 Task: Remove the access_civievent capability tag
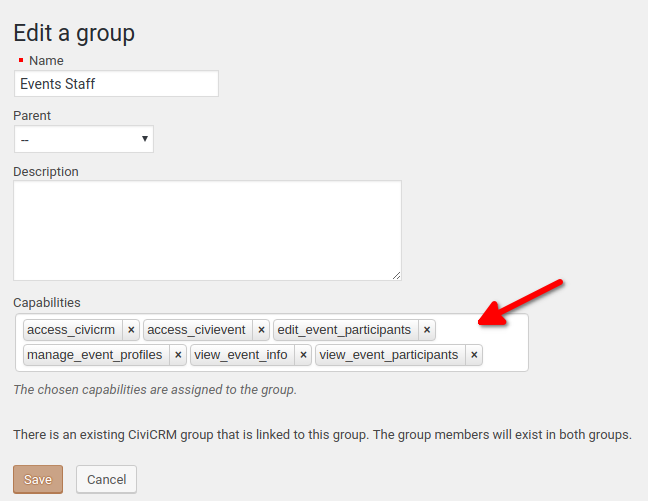coord(261,330)
